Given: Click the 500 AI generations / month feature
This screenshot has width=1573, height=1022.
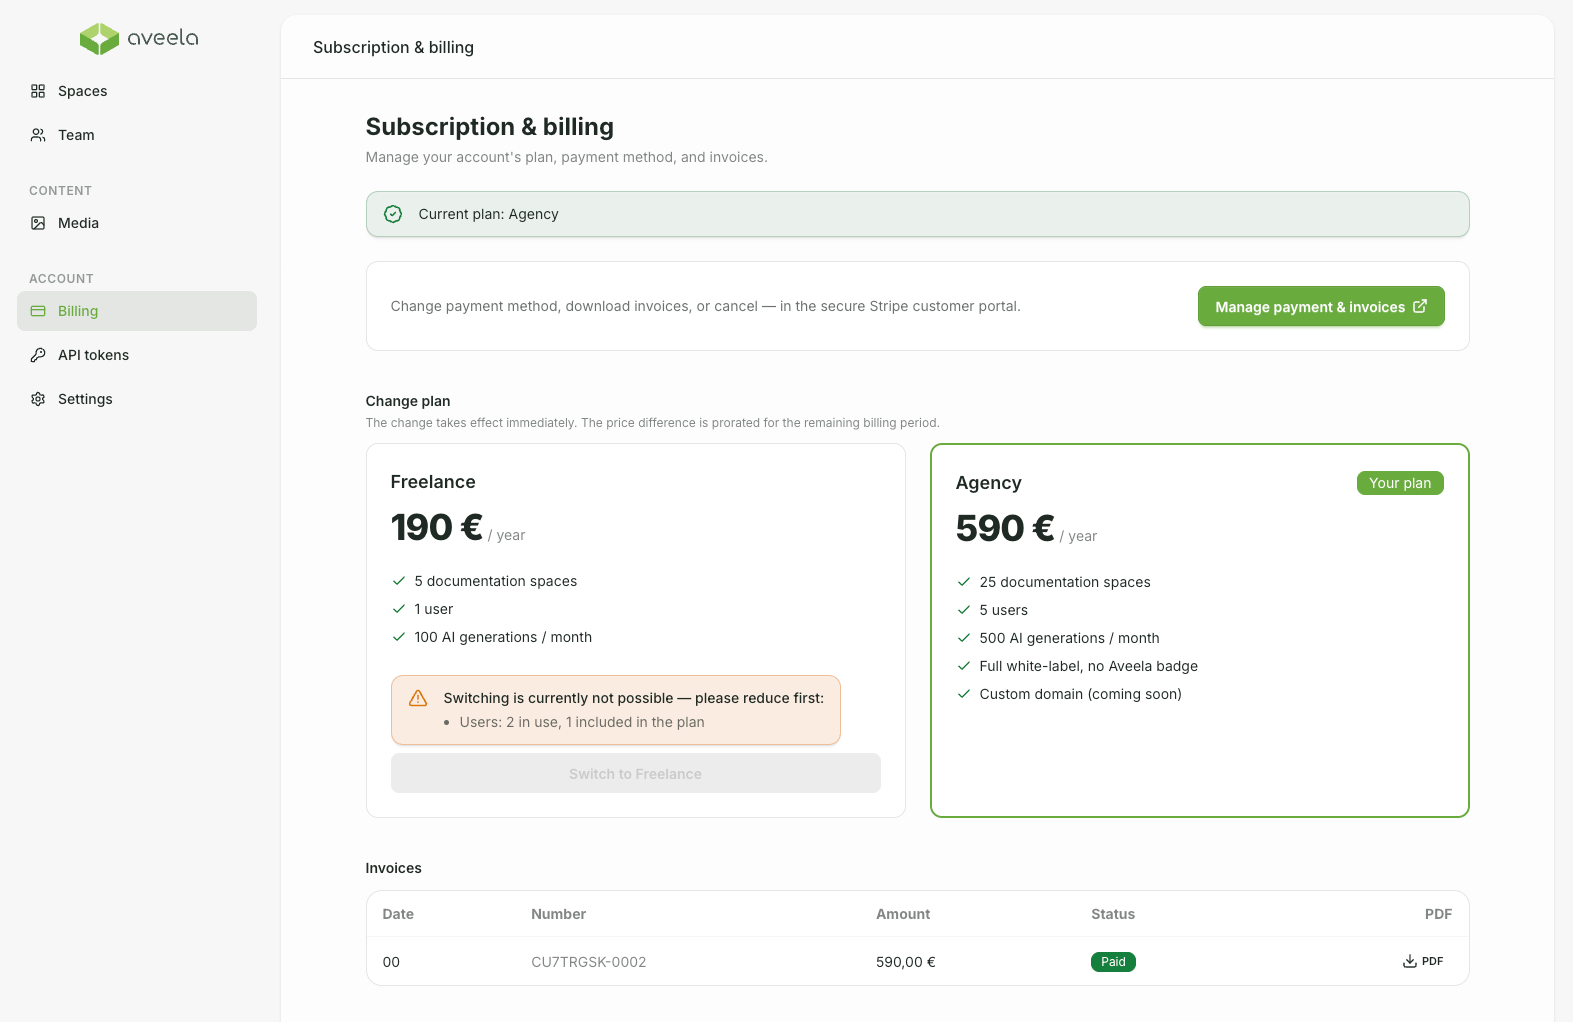Looking at the screenshot, I should 1070,638.
